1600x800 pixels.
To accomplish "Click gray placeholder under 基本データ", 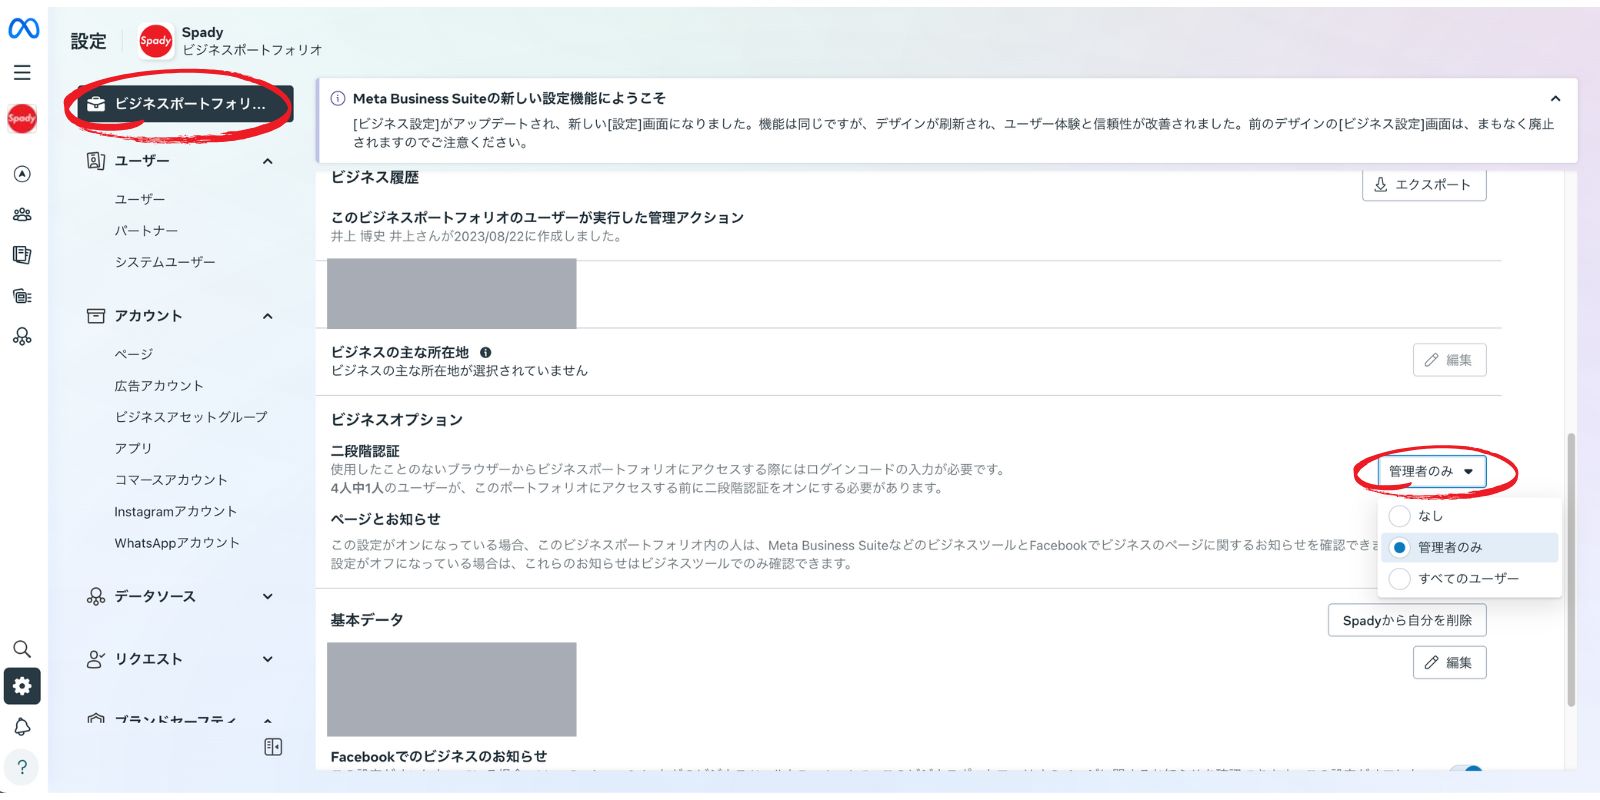I will click(452, 689).
